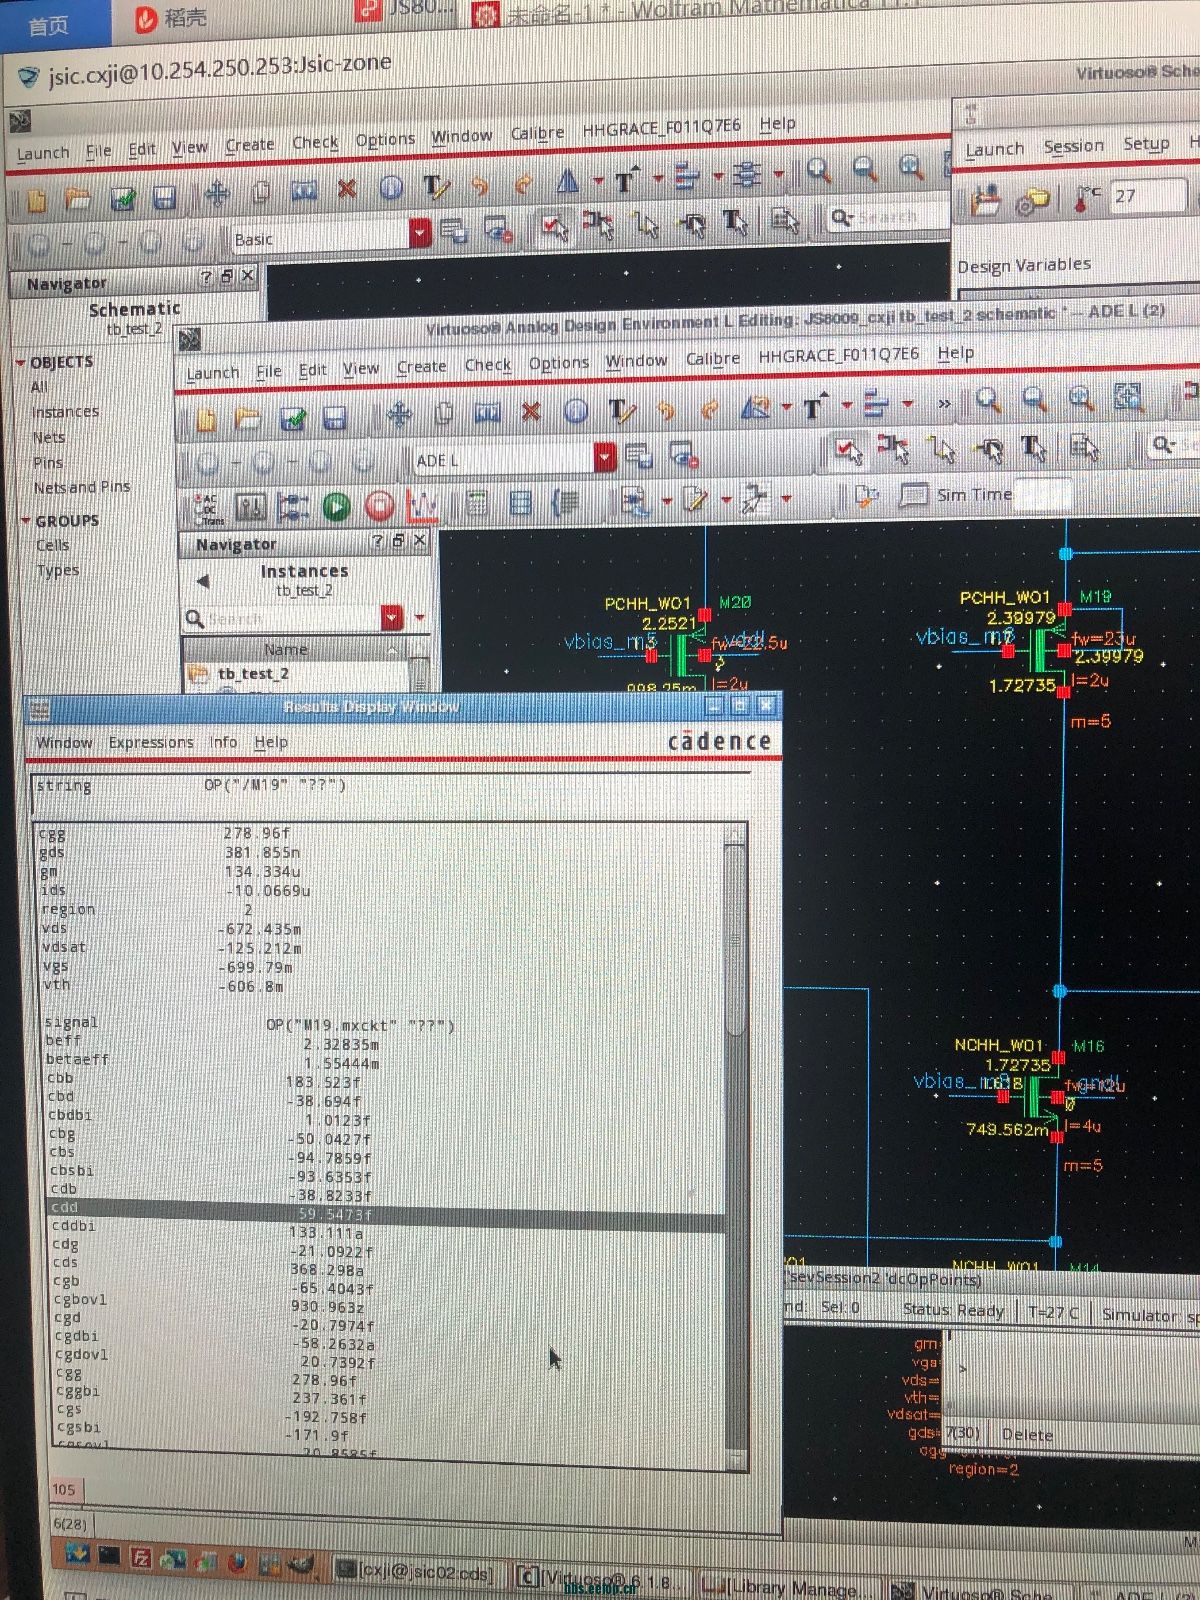Open the Session menu in right-side ADE window
The image size is (1200, 1600).
tap(1073, 146)
